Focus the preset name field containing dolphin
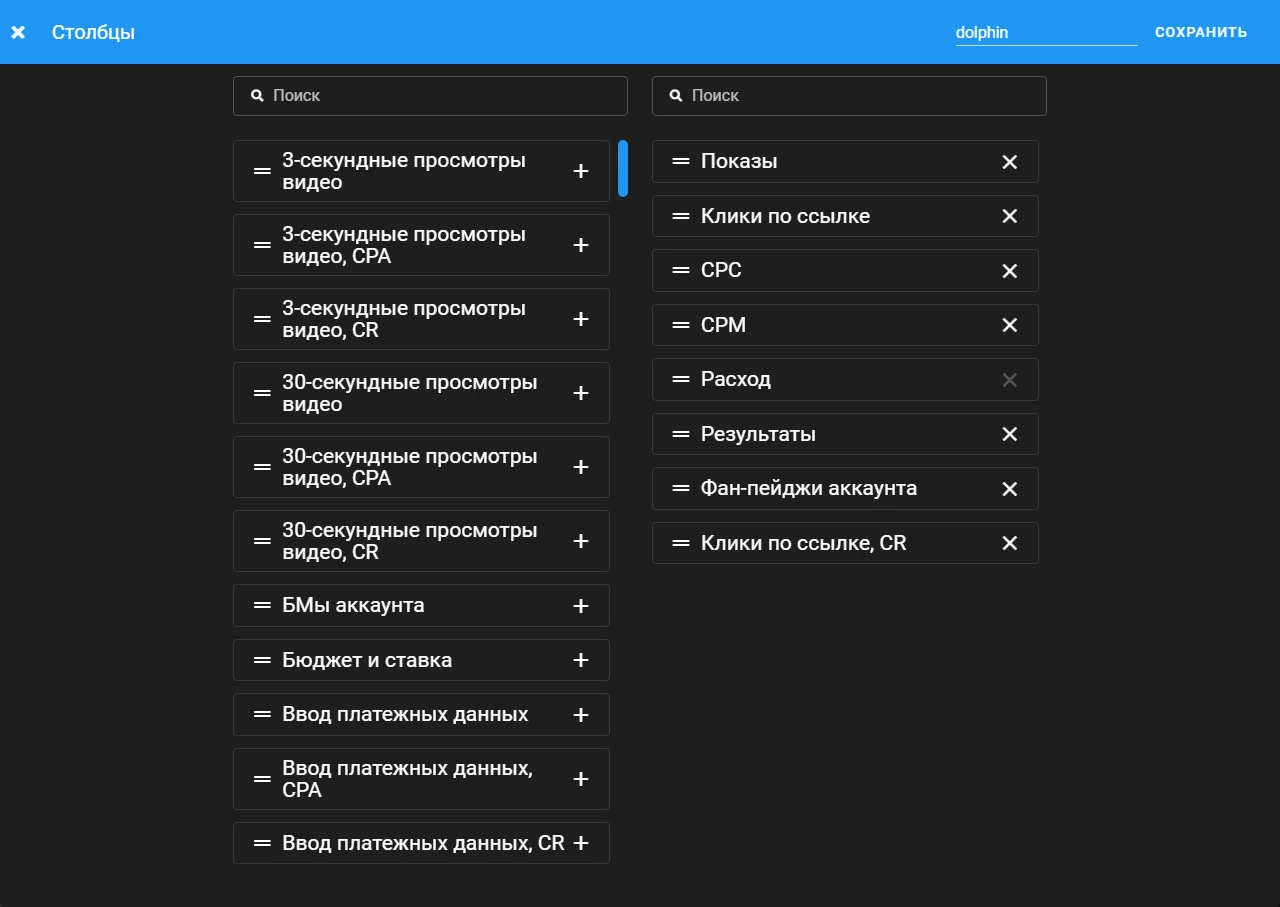 (1046, 32)
